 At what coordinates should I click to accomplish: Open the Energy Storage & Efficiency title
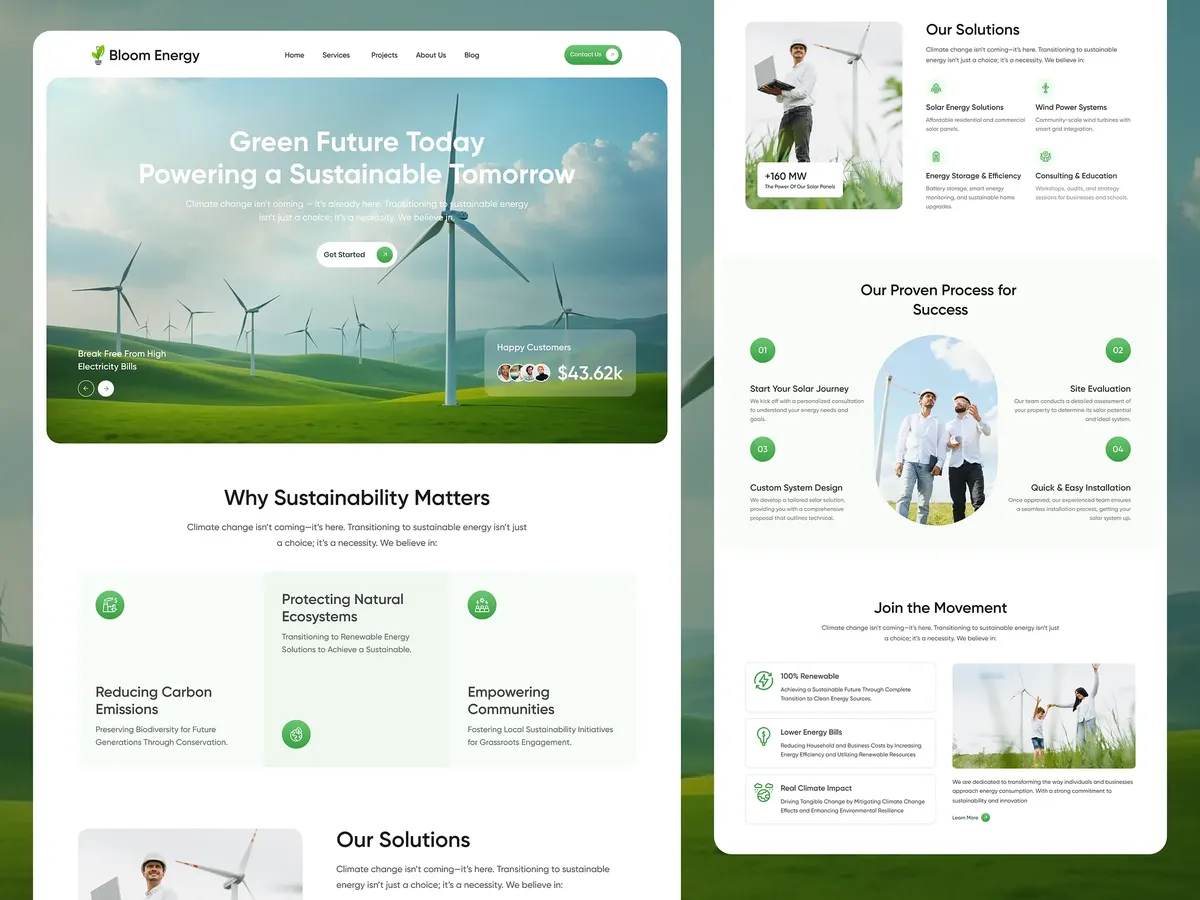tap(973, 176)
